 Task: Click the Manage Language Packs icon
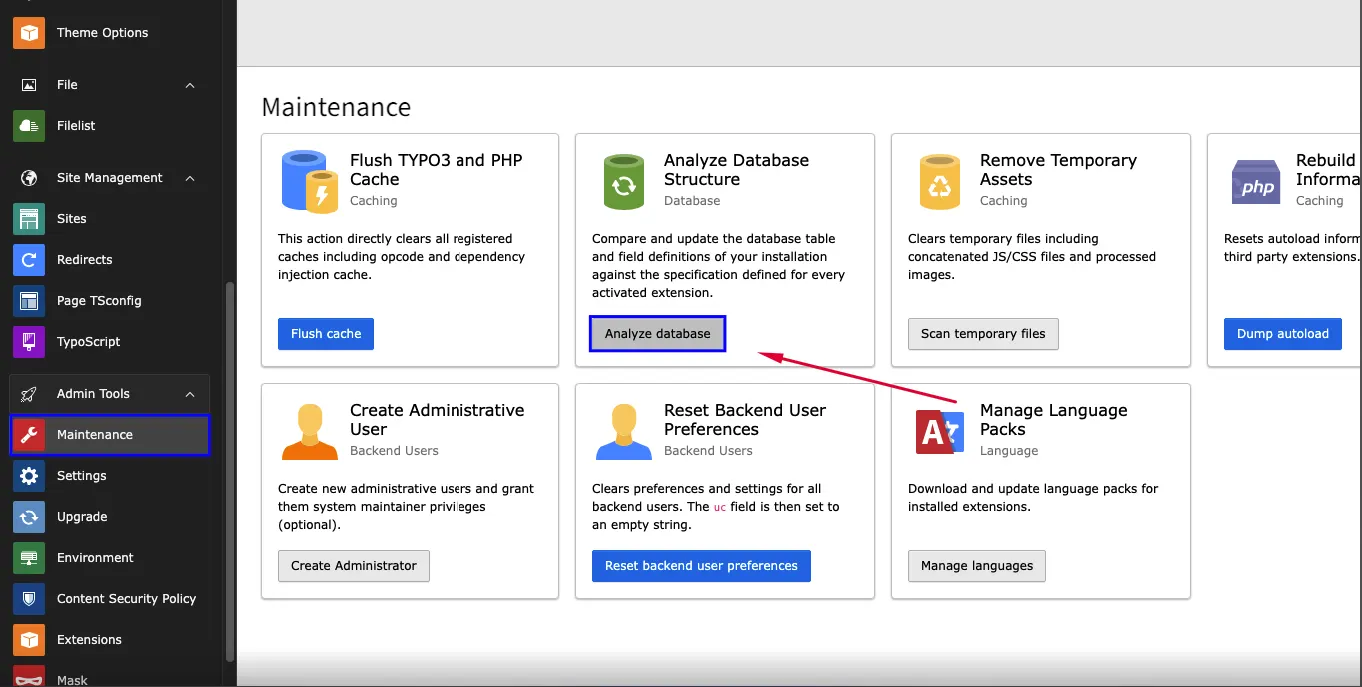[940, 432]
